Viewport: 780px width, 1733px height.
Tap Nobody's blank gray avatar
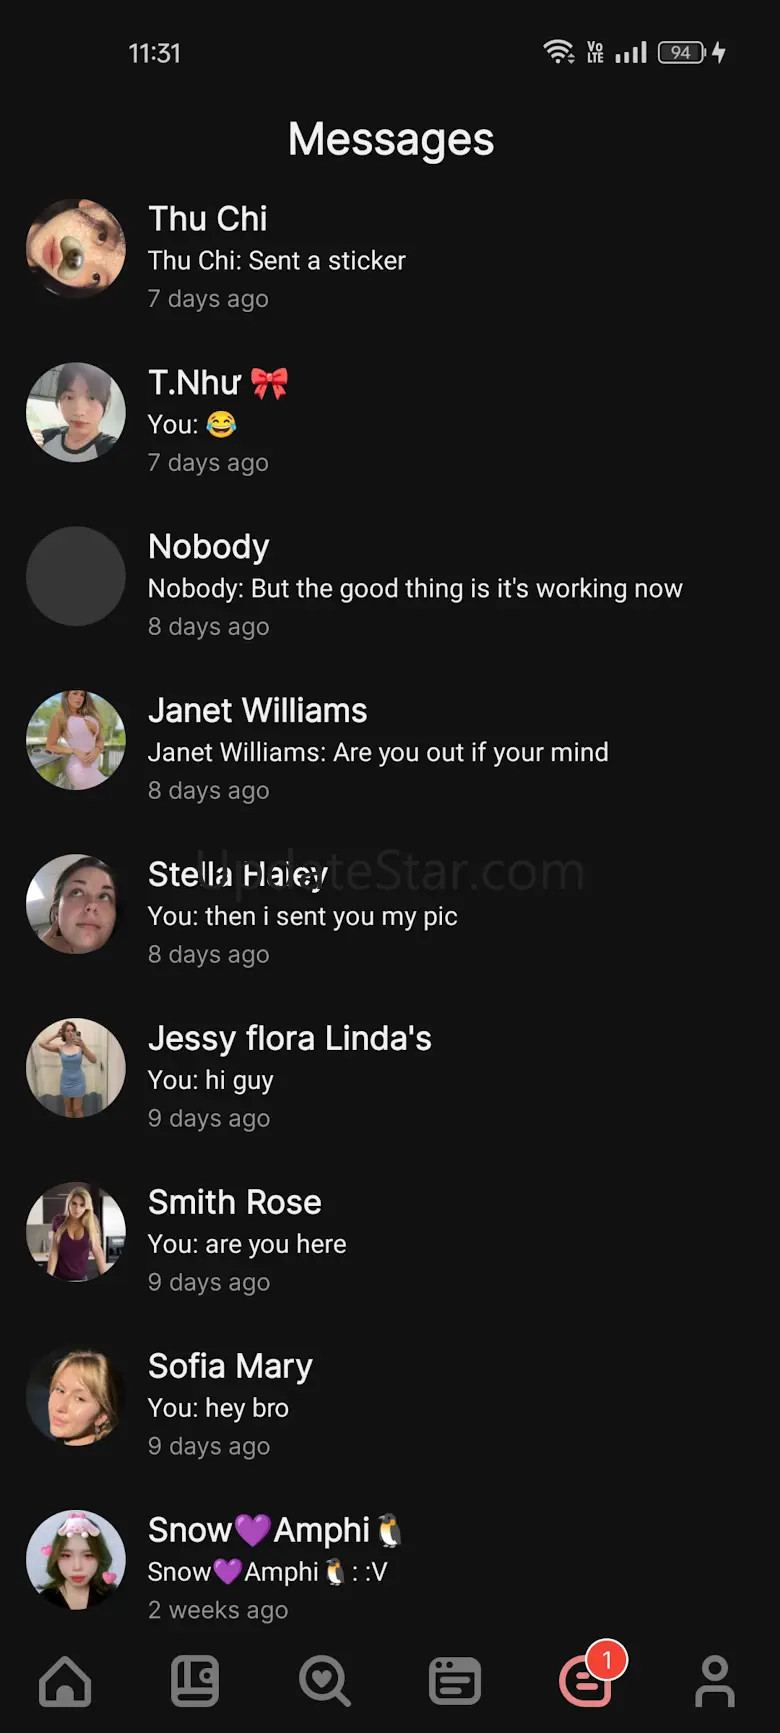(x=76, y=576)
